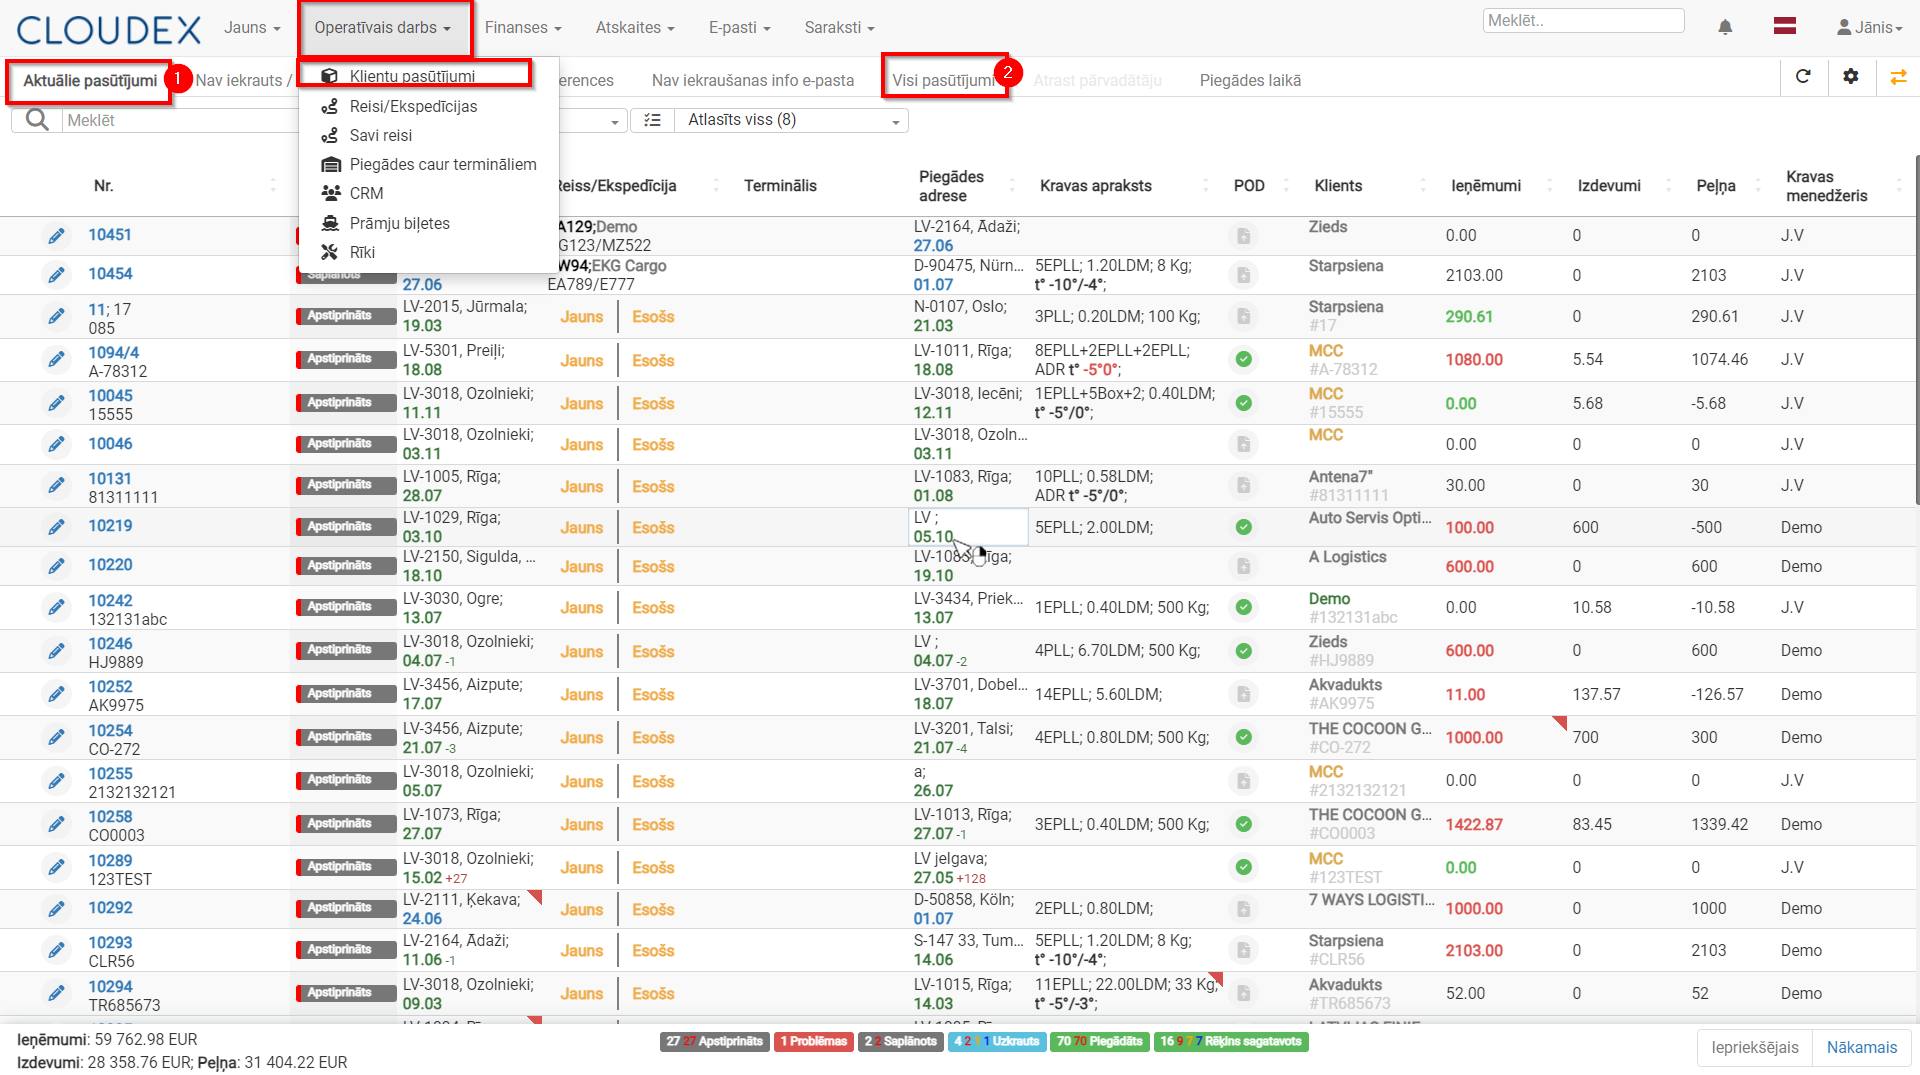1920x1075 pixels.
Task: Filter by Apstiprināts status badge in footer
Action: (714, 1042)
